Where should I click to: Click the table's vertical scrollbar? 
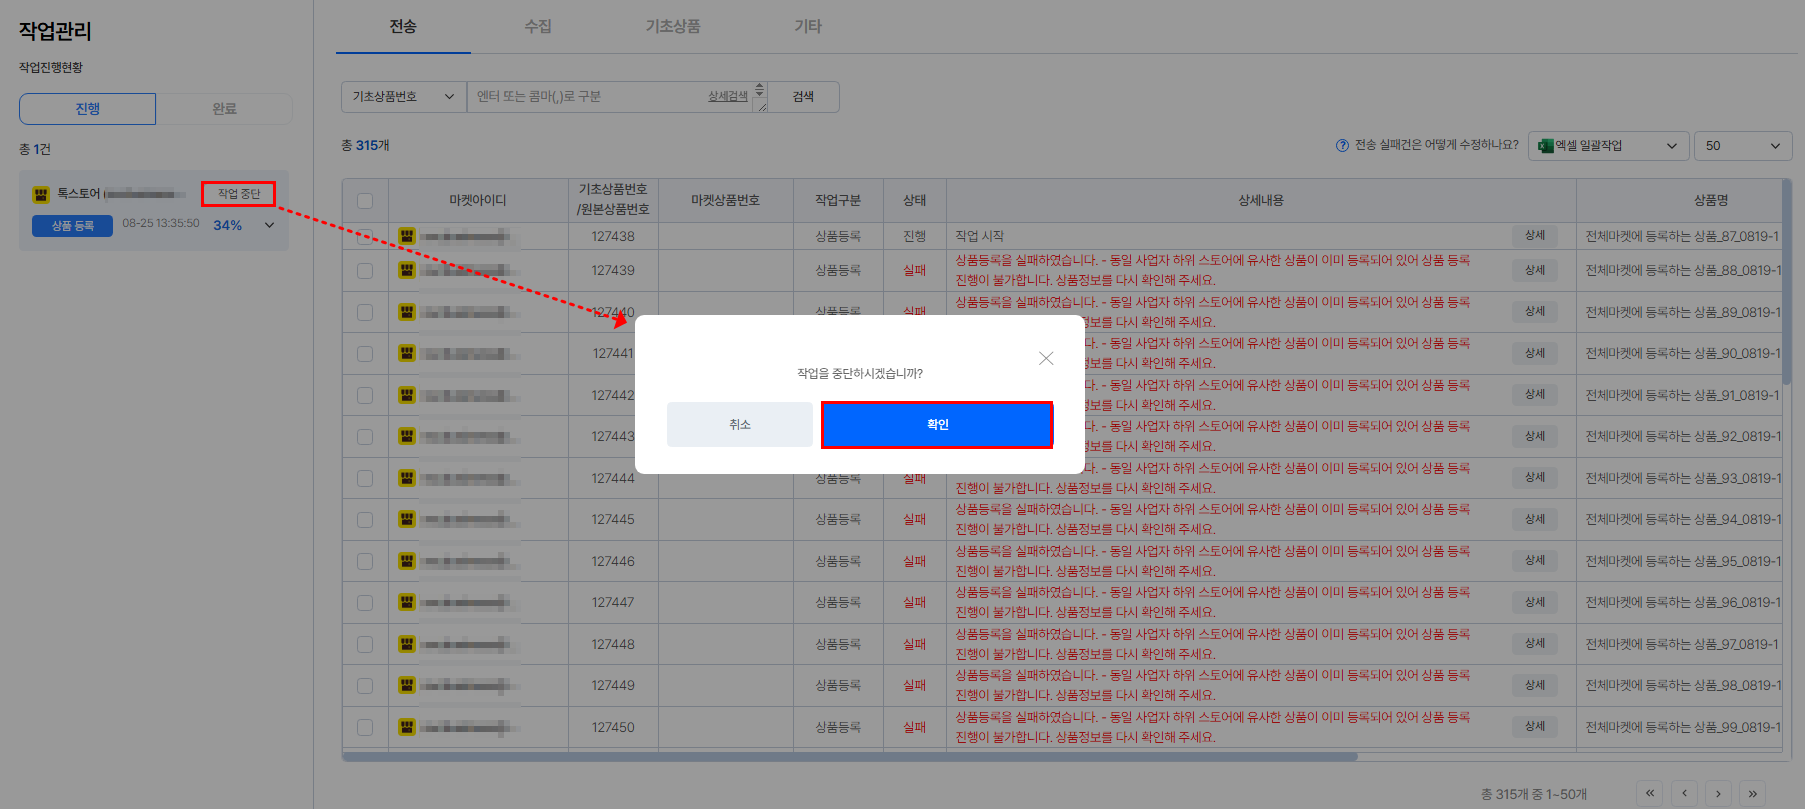(x=1787, y=283)
